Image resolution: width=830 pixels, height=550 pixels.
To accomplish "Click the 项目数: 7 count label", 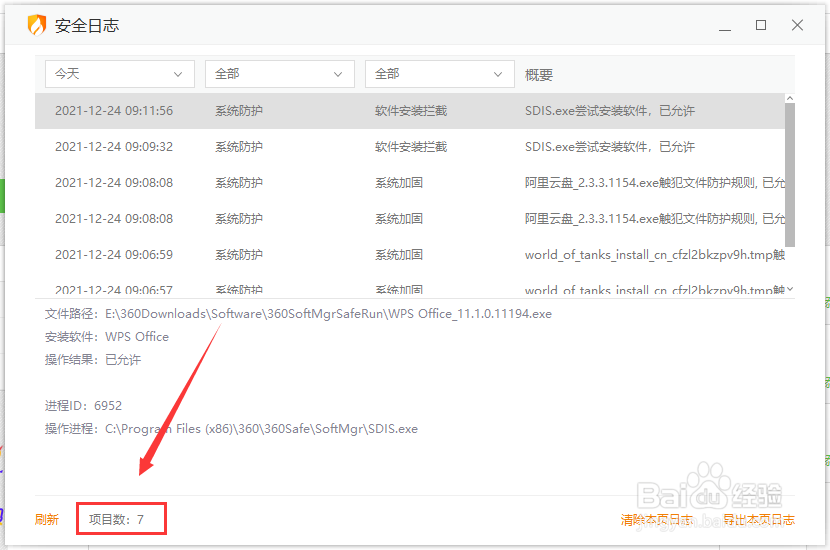I will click(116, 519).
